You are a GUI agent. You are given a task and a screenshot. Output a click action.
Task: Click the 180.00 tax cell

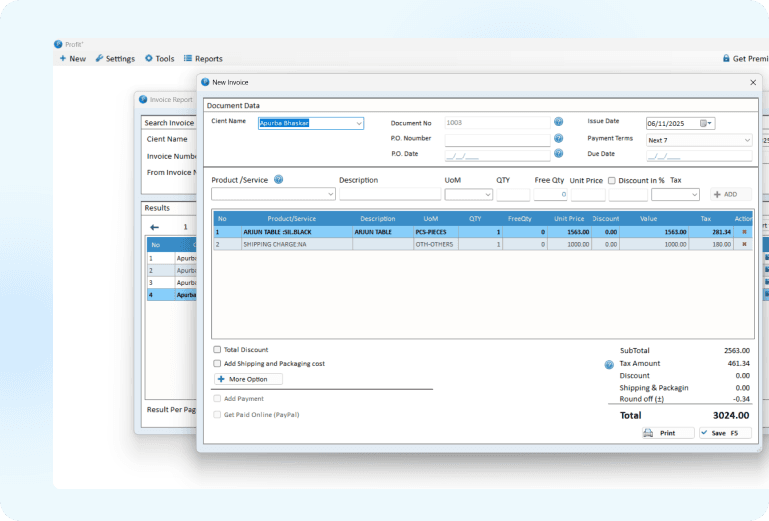pyautogui.click(x=711, y=244)
